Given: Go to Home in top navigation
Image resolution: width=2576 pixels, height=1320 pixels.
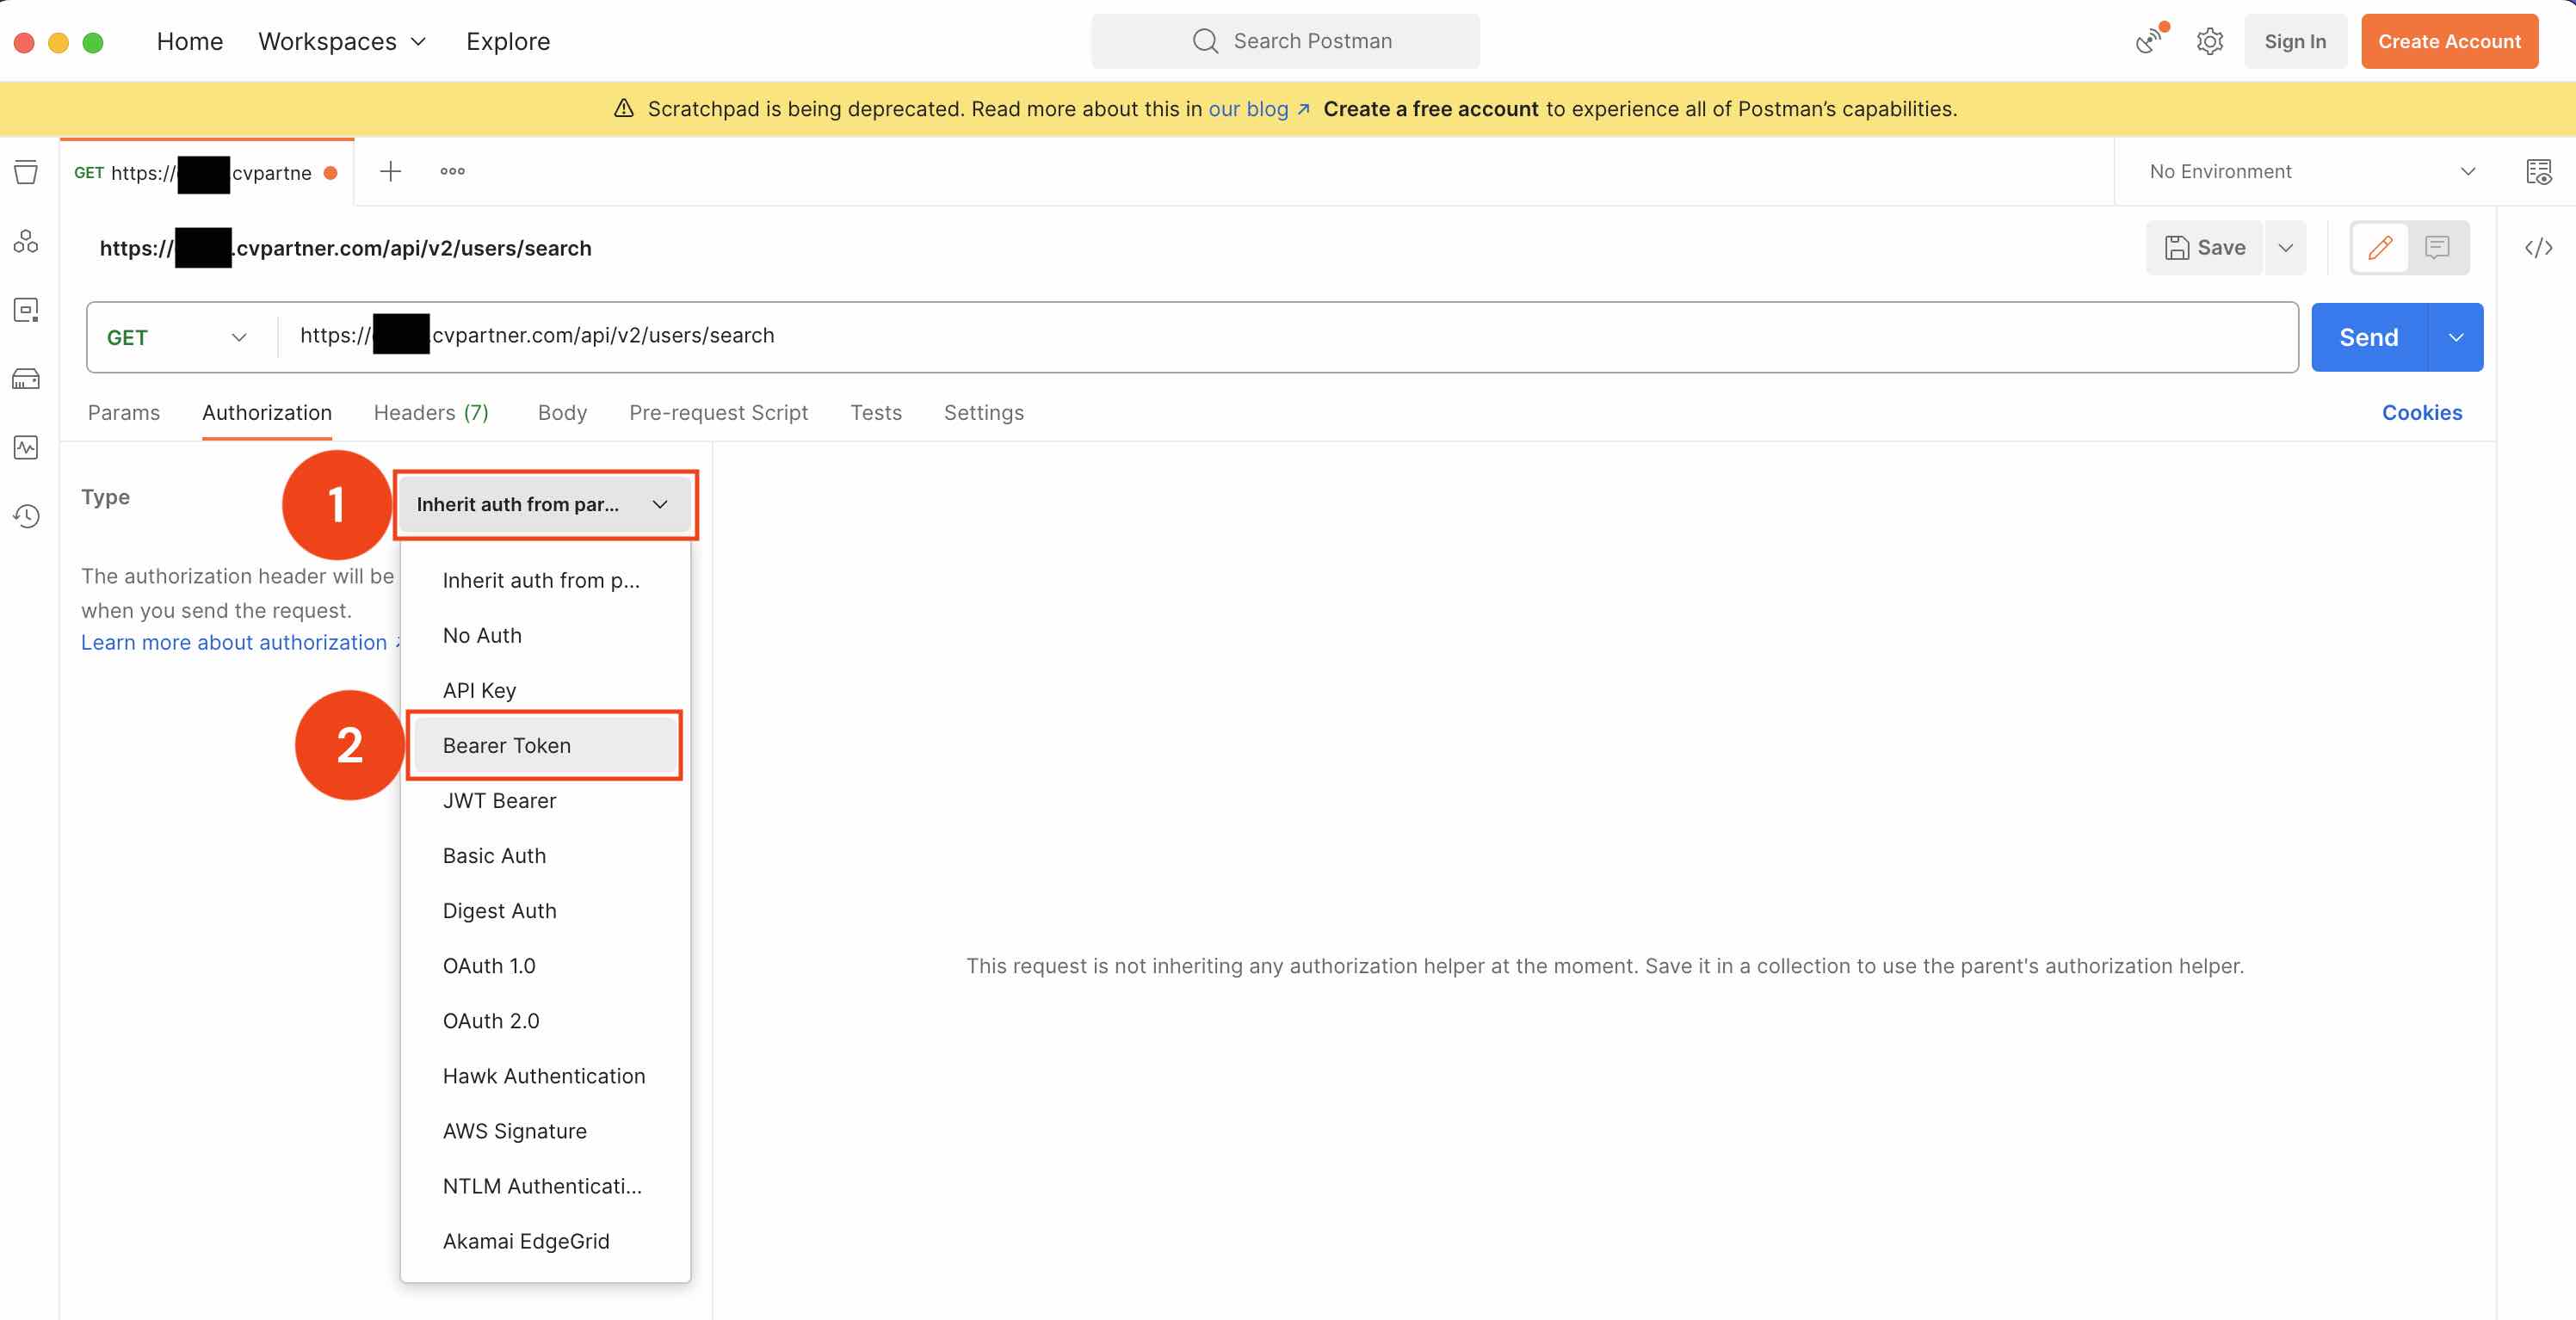Looking at the screenshot, I should click(x=190, y=41).
